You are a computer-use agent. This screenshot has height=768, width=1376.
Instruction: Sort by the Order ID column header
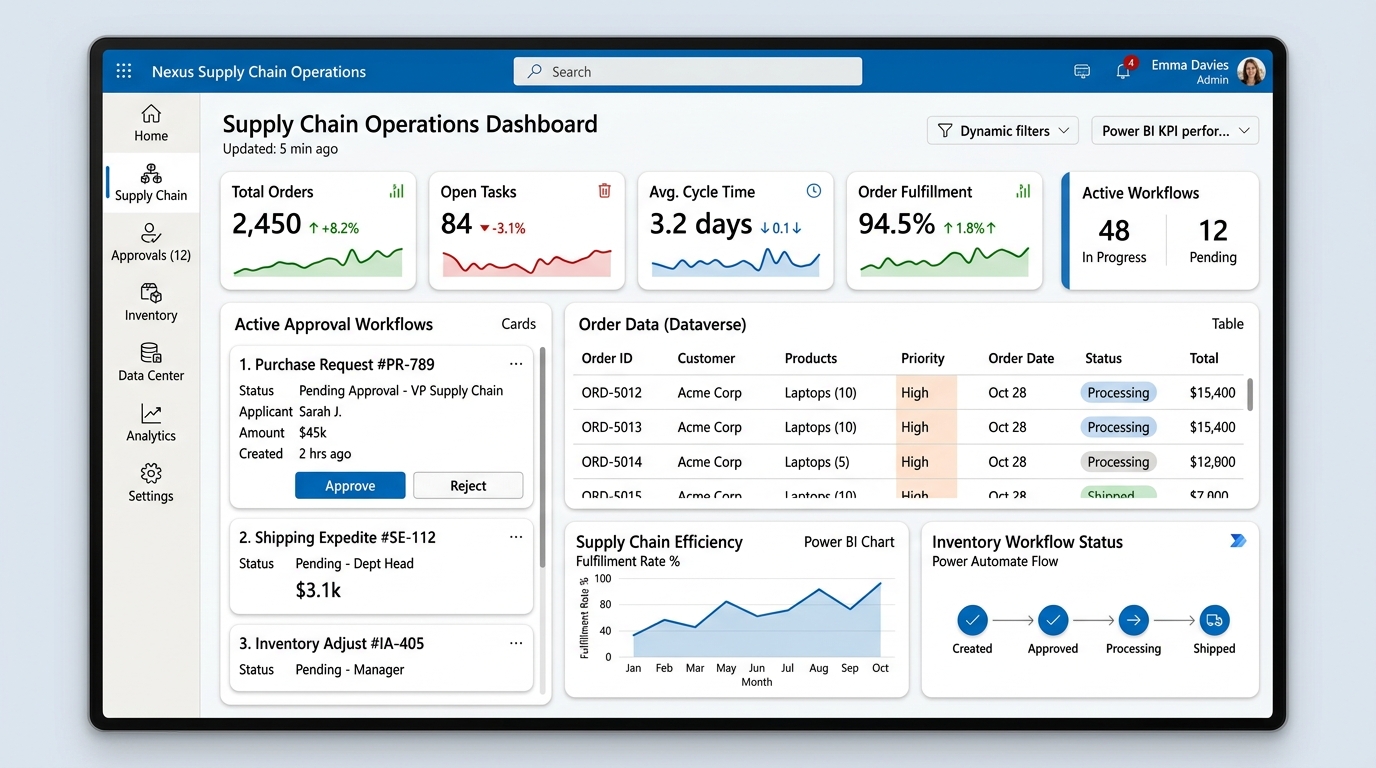point(607,358)
